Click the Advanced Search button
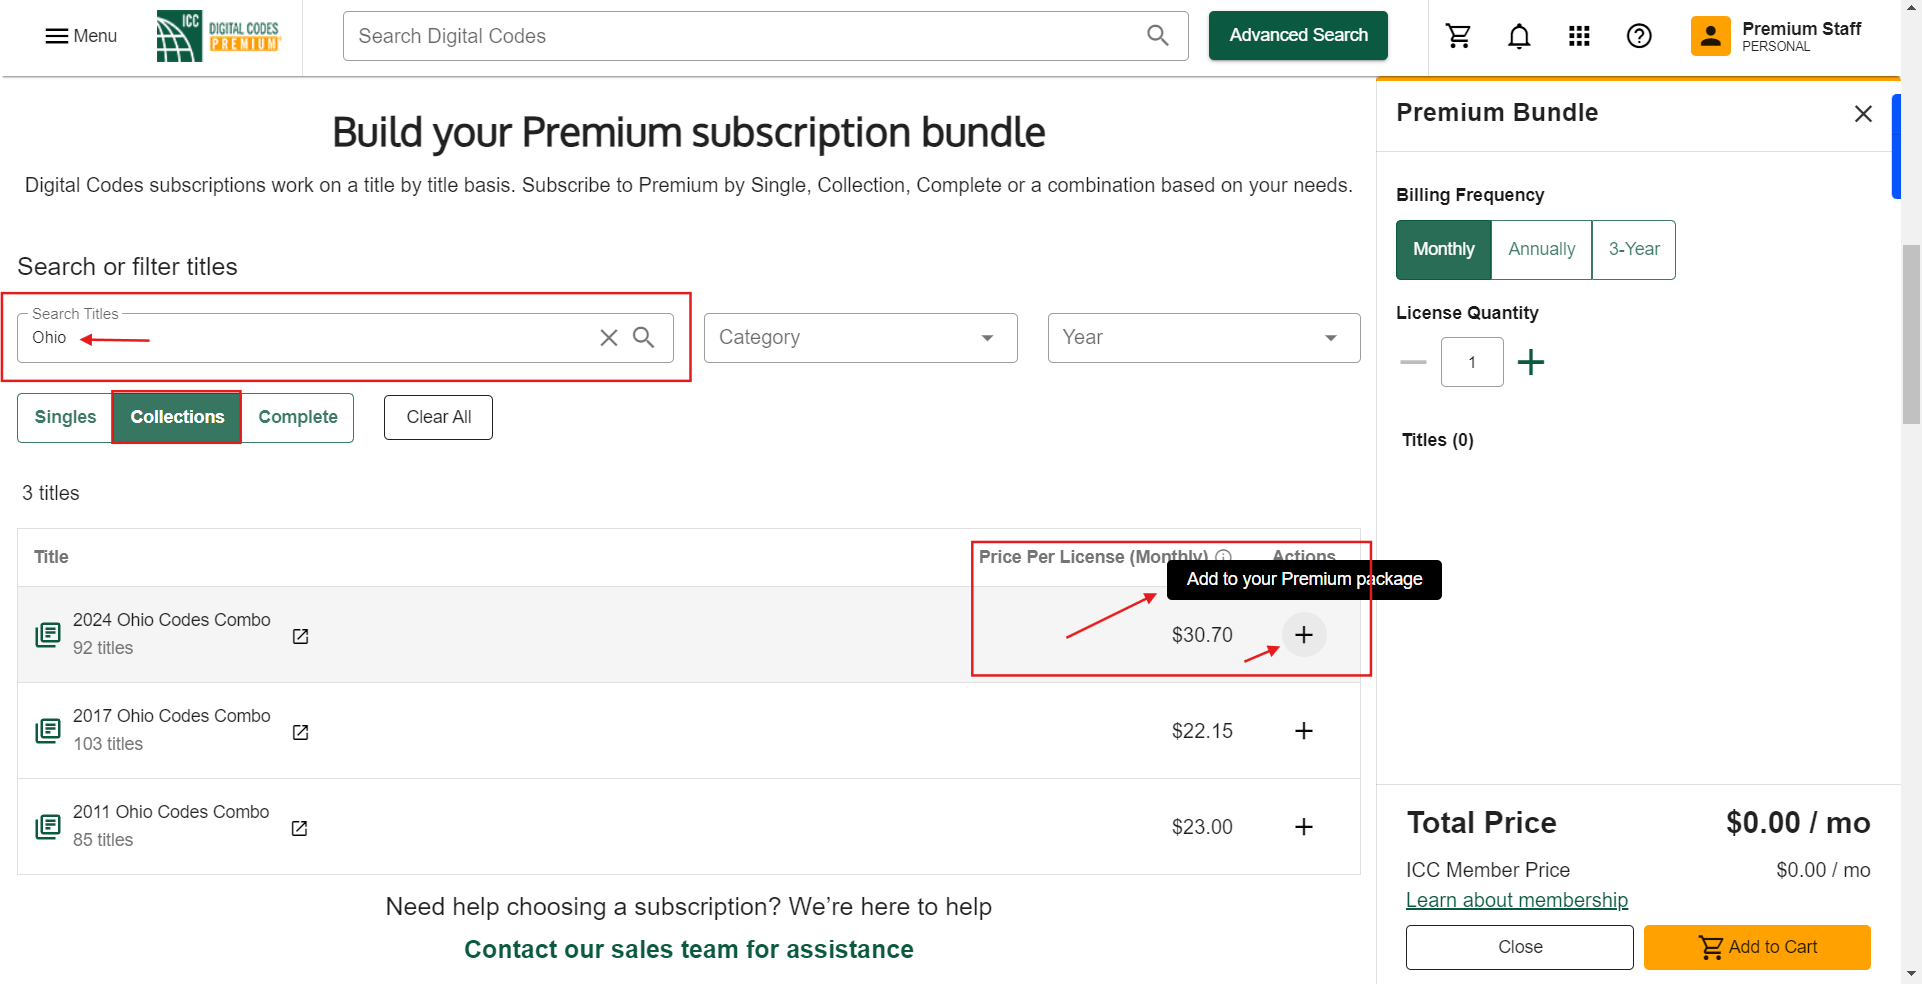 (1298, 36)
